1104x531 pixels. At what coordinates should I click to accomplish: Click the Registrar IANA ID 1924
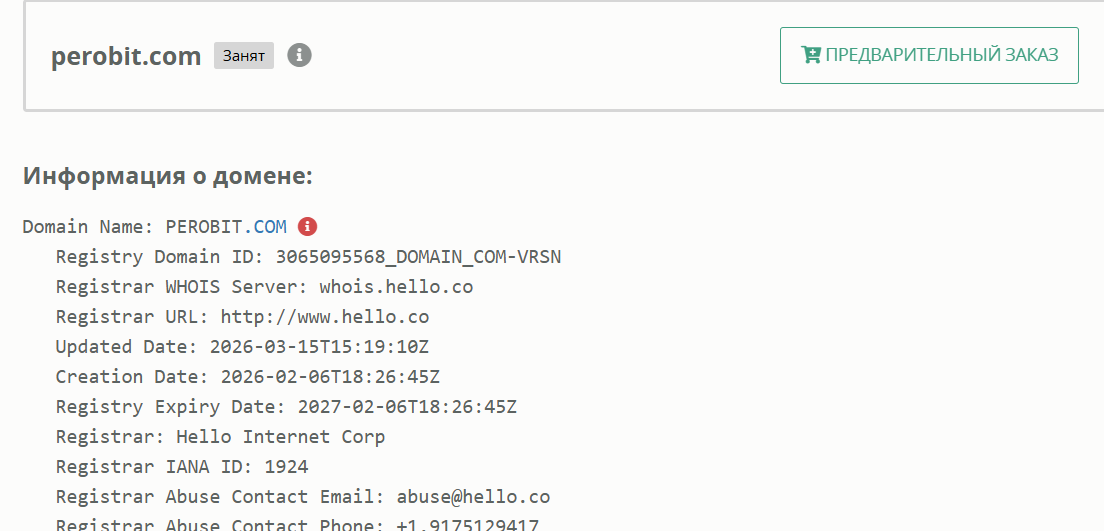pyautogui.click(x=286, y=467)
